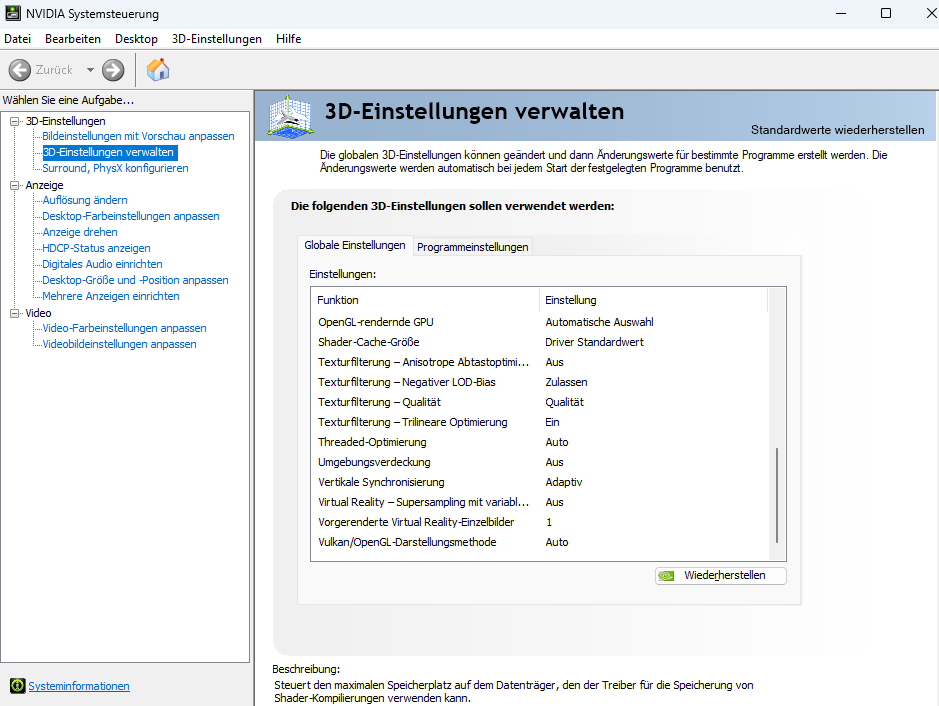
Task: Click the Driver Standardwert value
Action: pos(594,342)
